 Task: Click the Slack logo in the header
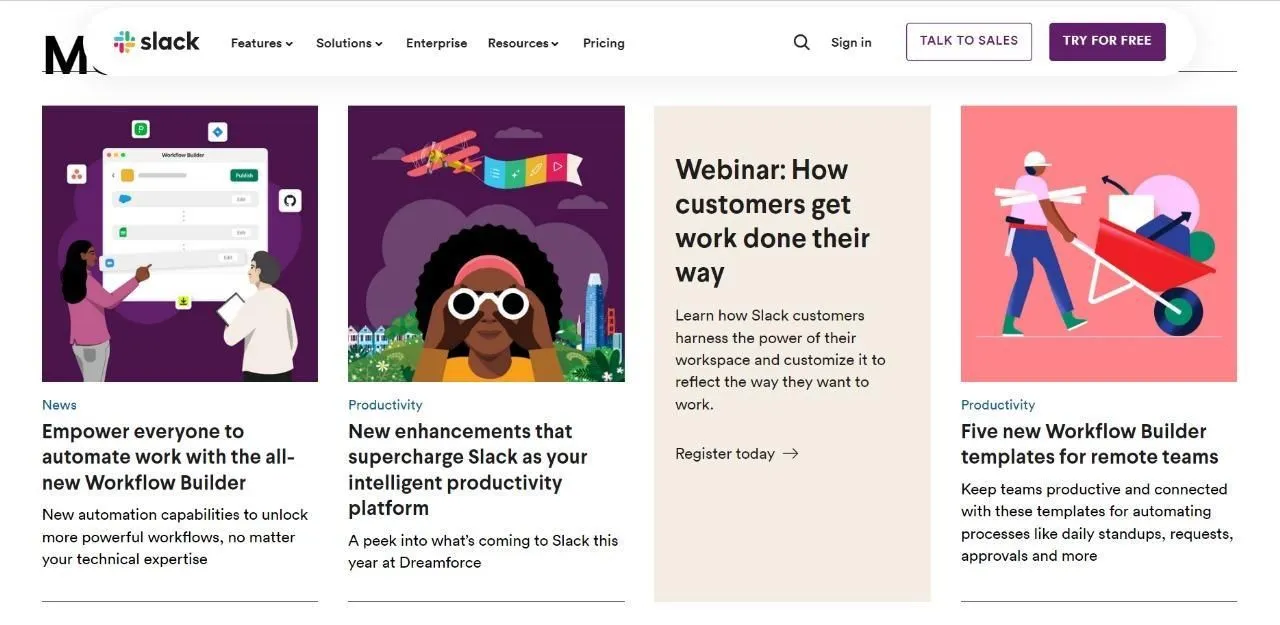point(156,41)
